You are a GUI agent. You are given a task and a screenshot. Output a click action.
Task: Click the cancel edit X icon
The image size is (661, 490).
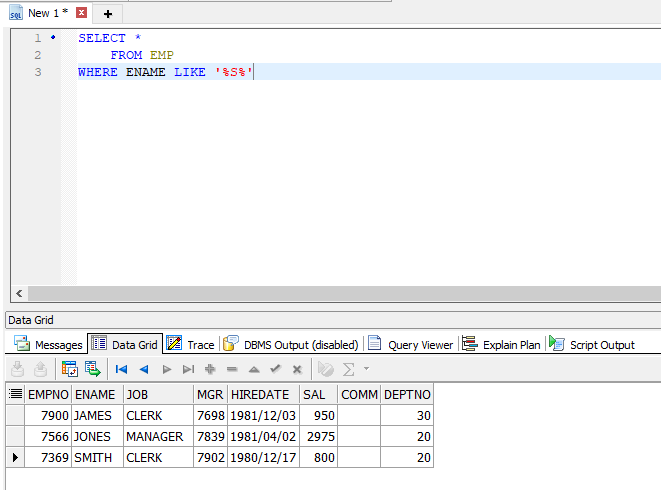297,369
